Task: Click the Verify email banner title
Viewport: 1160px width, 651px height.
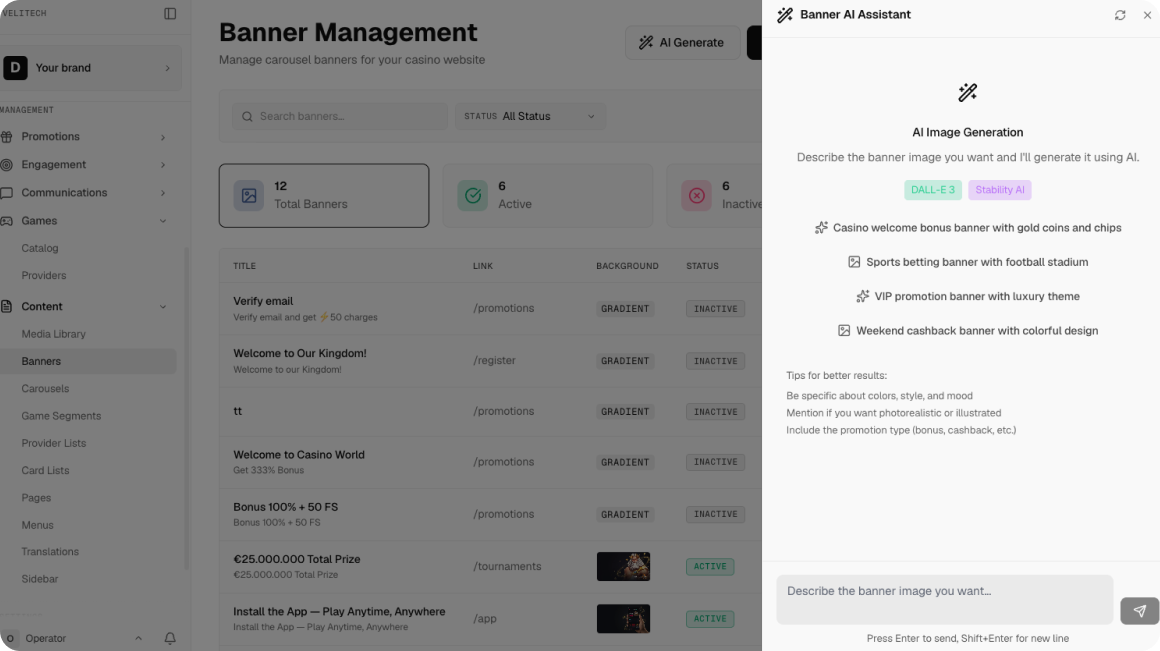Action: [263, 301]
